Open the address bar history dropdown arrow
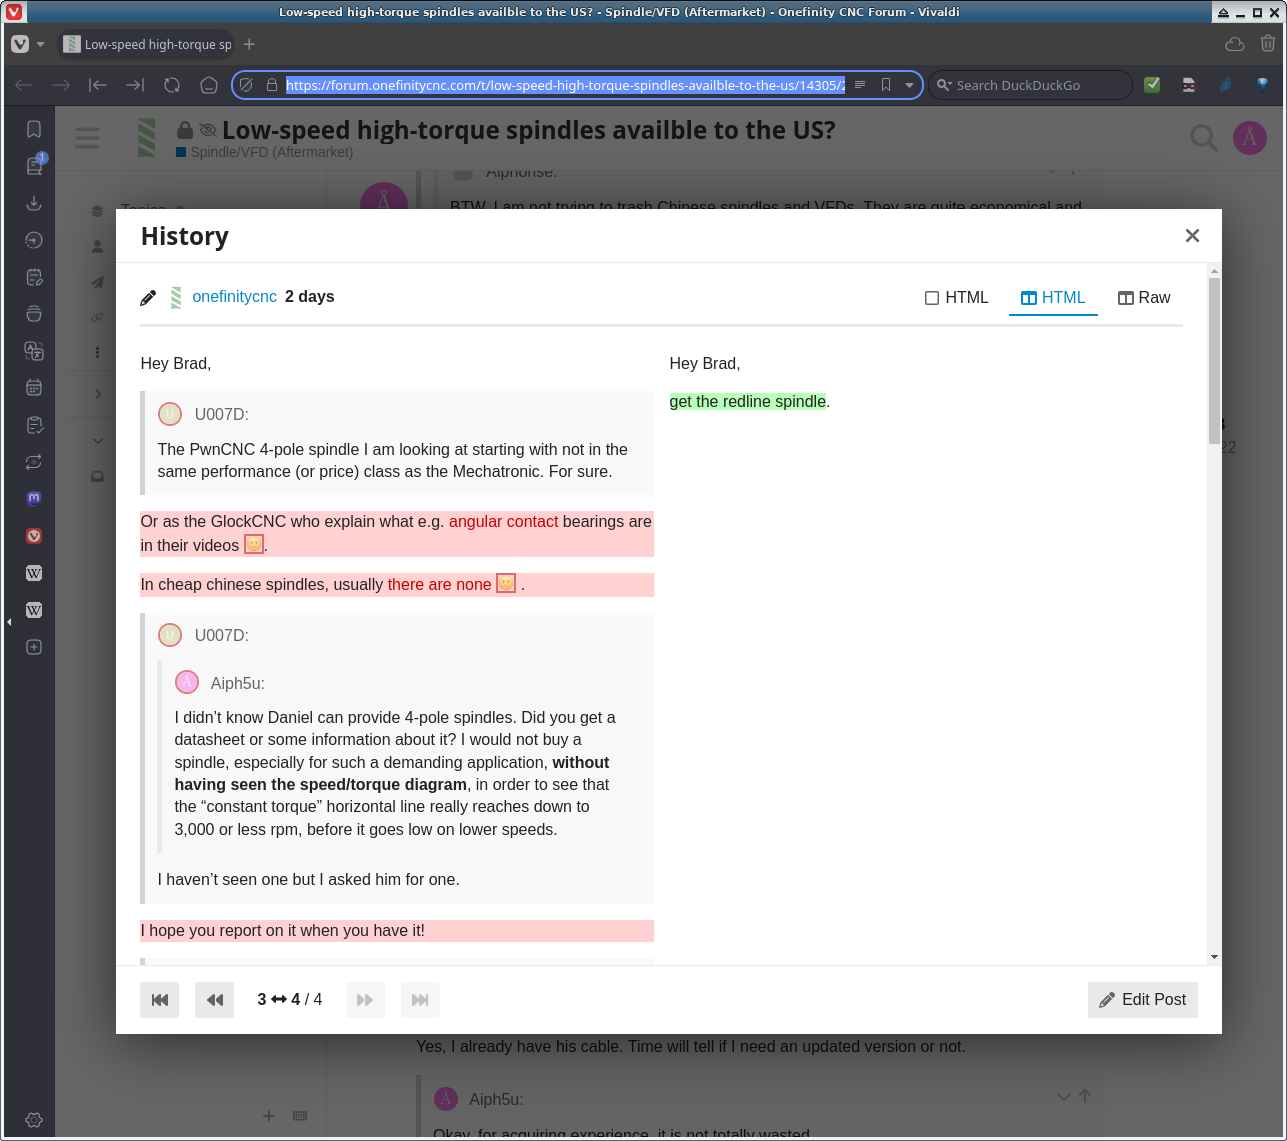Screen dimensions: 1287x1141 pyautogui.click(x=909, y=85)
